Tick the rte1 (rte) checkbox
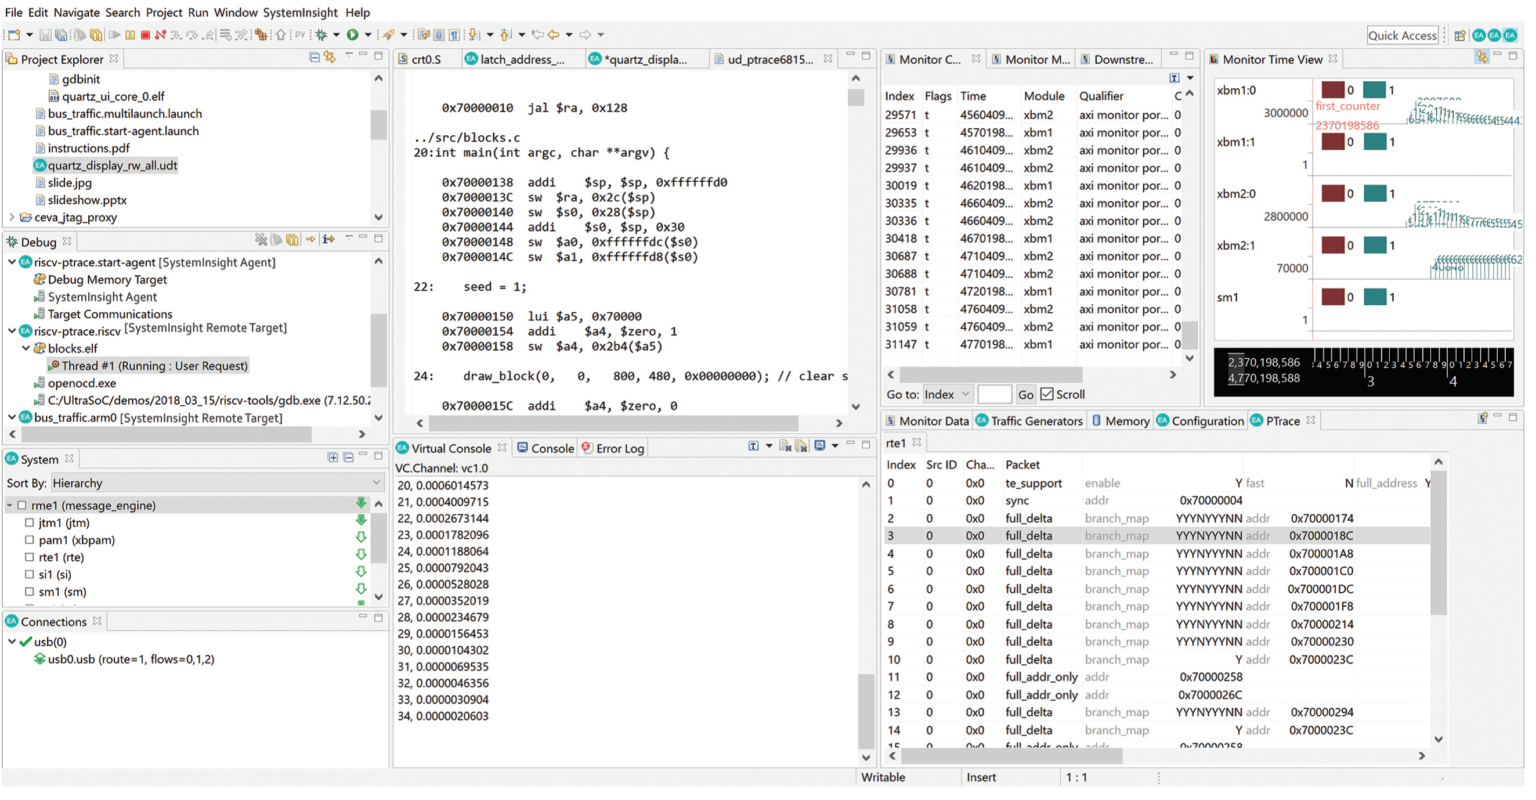The image size is (1536, 800). [x=29, y=557]
